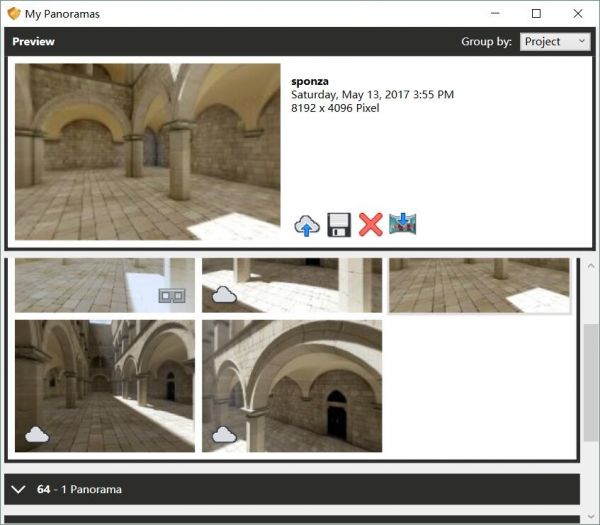Click the date Saturday, May 13, 2017 text
600x525 pixels.
point(372,95)
